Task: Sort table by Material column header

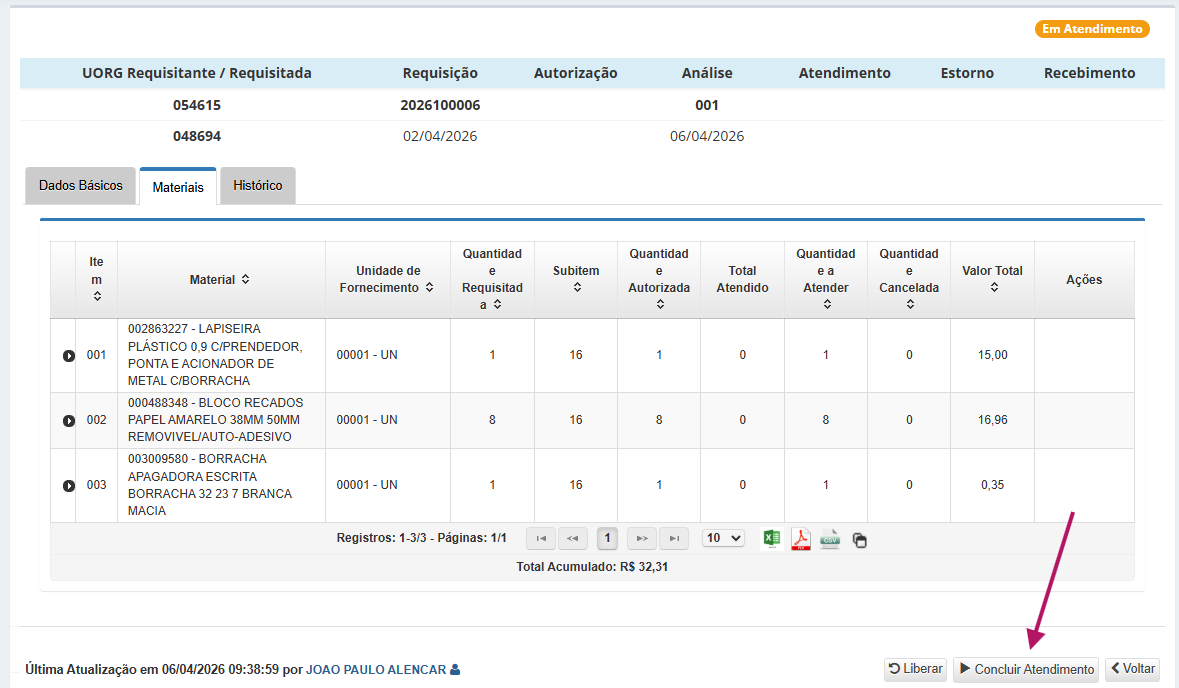Action: click(220, 280)
